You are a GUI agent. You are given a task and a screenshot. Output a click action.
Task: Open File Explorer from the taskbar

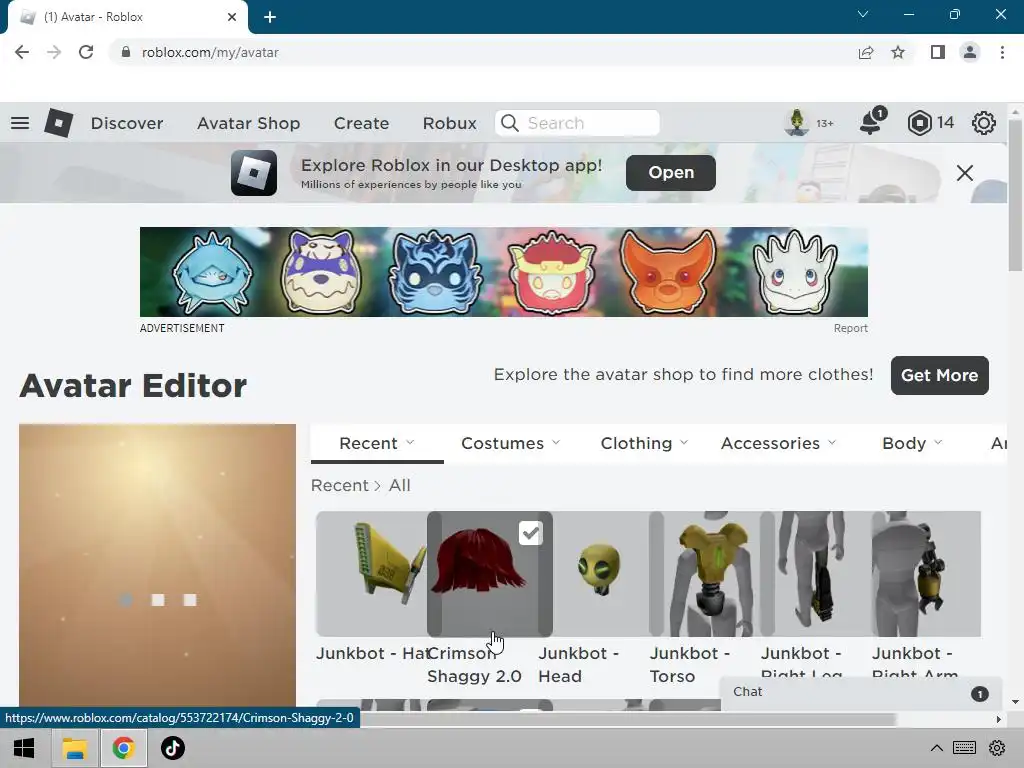(74, 748)
